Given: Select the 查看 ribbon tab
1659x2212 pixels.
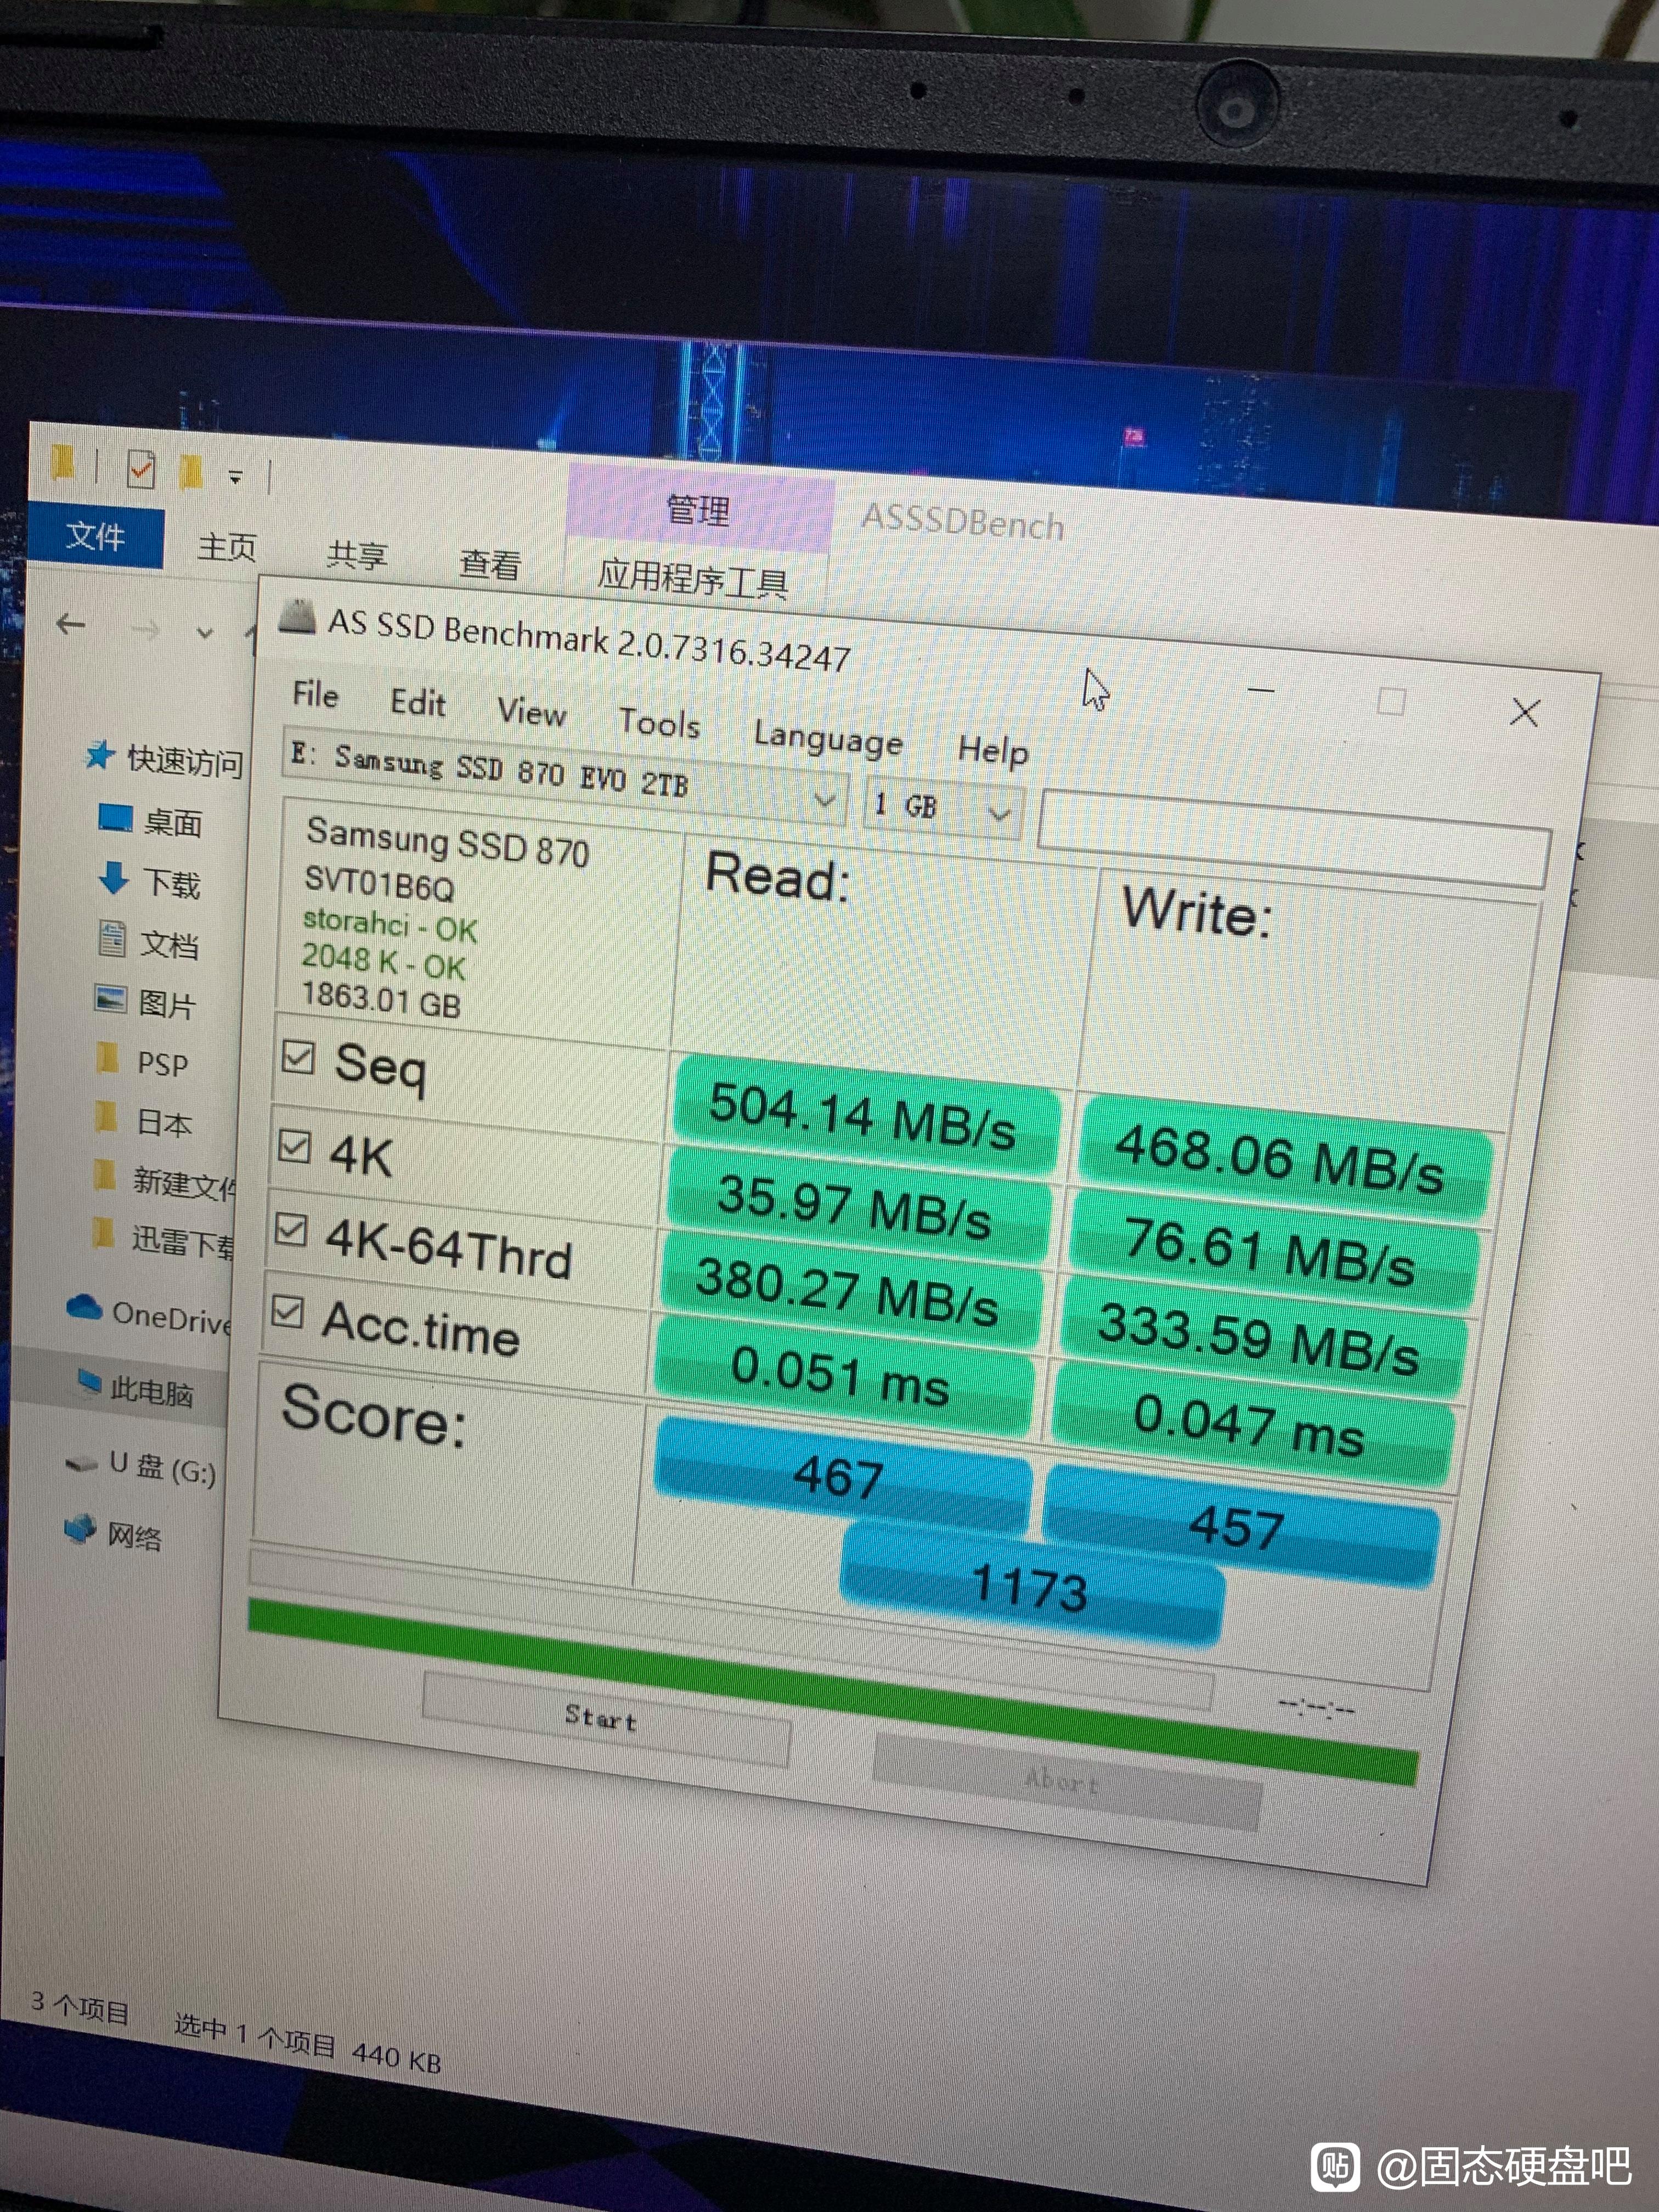Looking at the screenshot, I should point(490,565).
